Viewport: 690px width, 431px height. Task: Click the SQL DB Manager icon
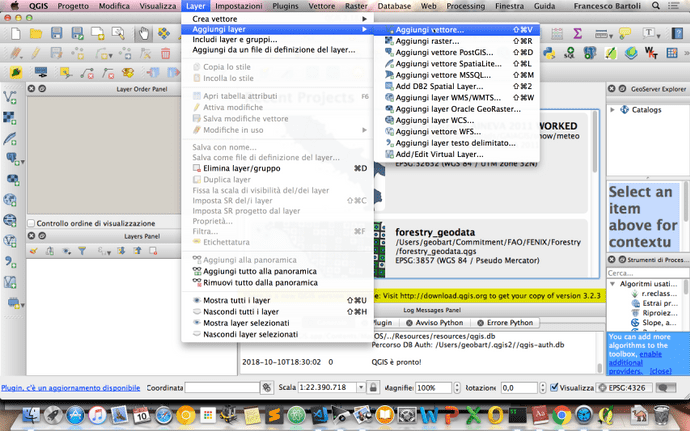[x=569, y=53]
